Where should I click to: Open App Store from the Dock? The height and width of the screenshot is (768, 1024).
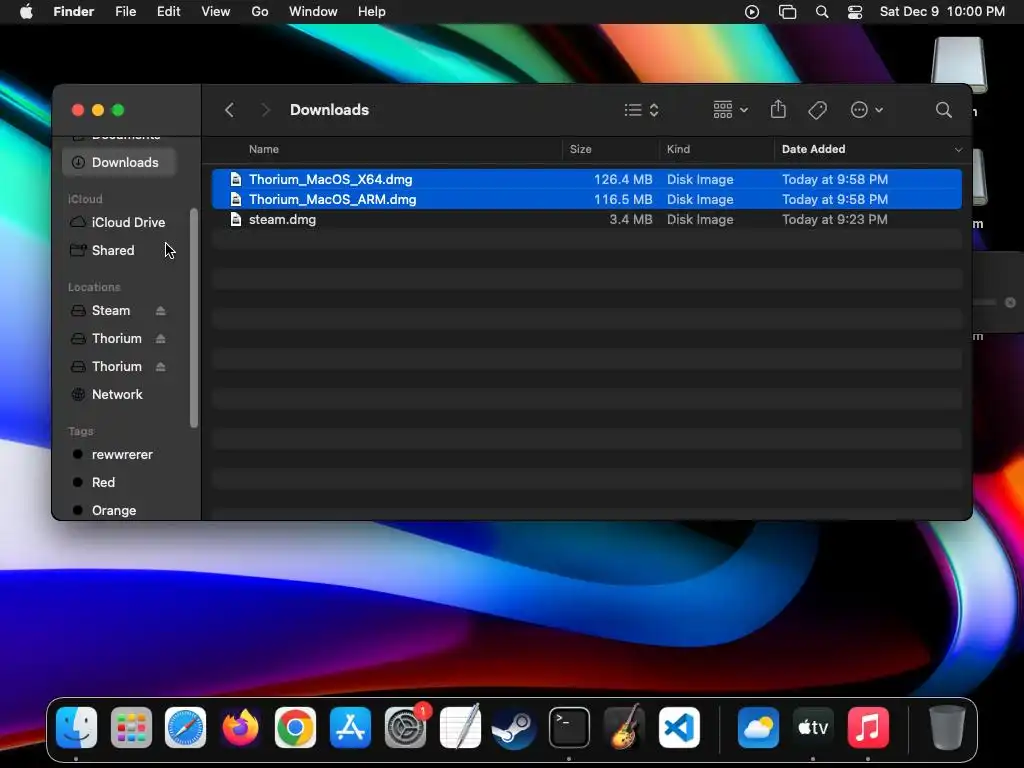tap(351, 728)
